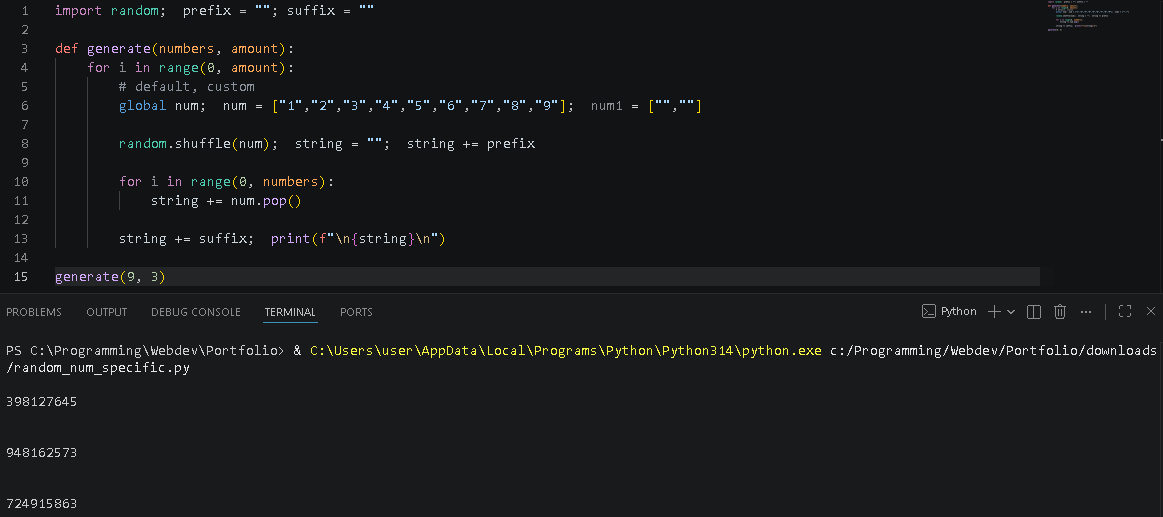Click the Python terminal name label
This screenshot has height=517, width=1163.
coord(959,312)
